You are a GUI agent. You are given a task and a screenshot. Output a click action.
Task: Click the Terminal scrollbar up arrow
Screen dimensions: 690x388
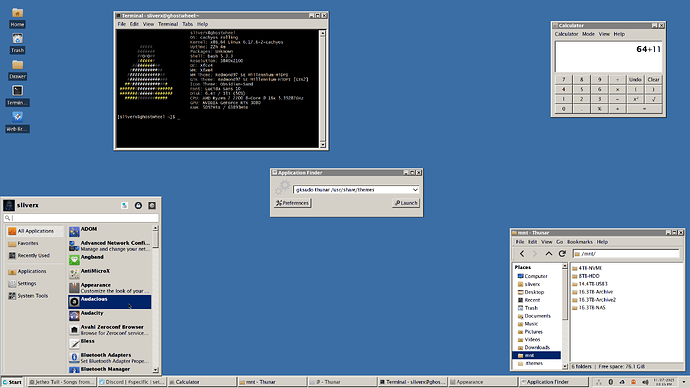point(323,33)
